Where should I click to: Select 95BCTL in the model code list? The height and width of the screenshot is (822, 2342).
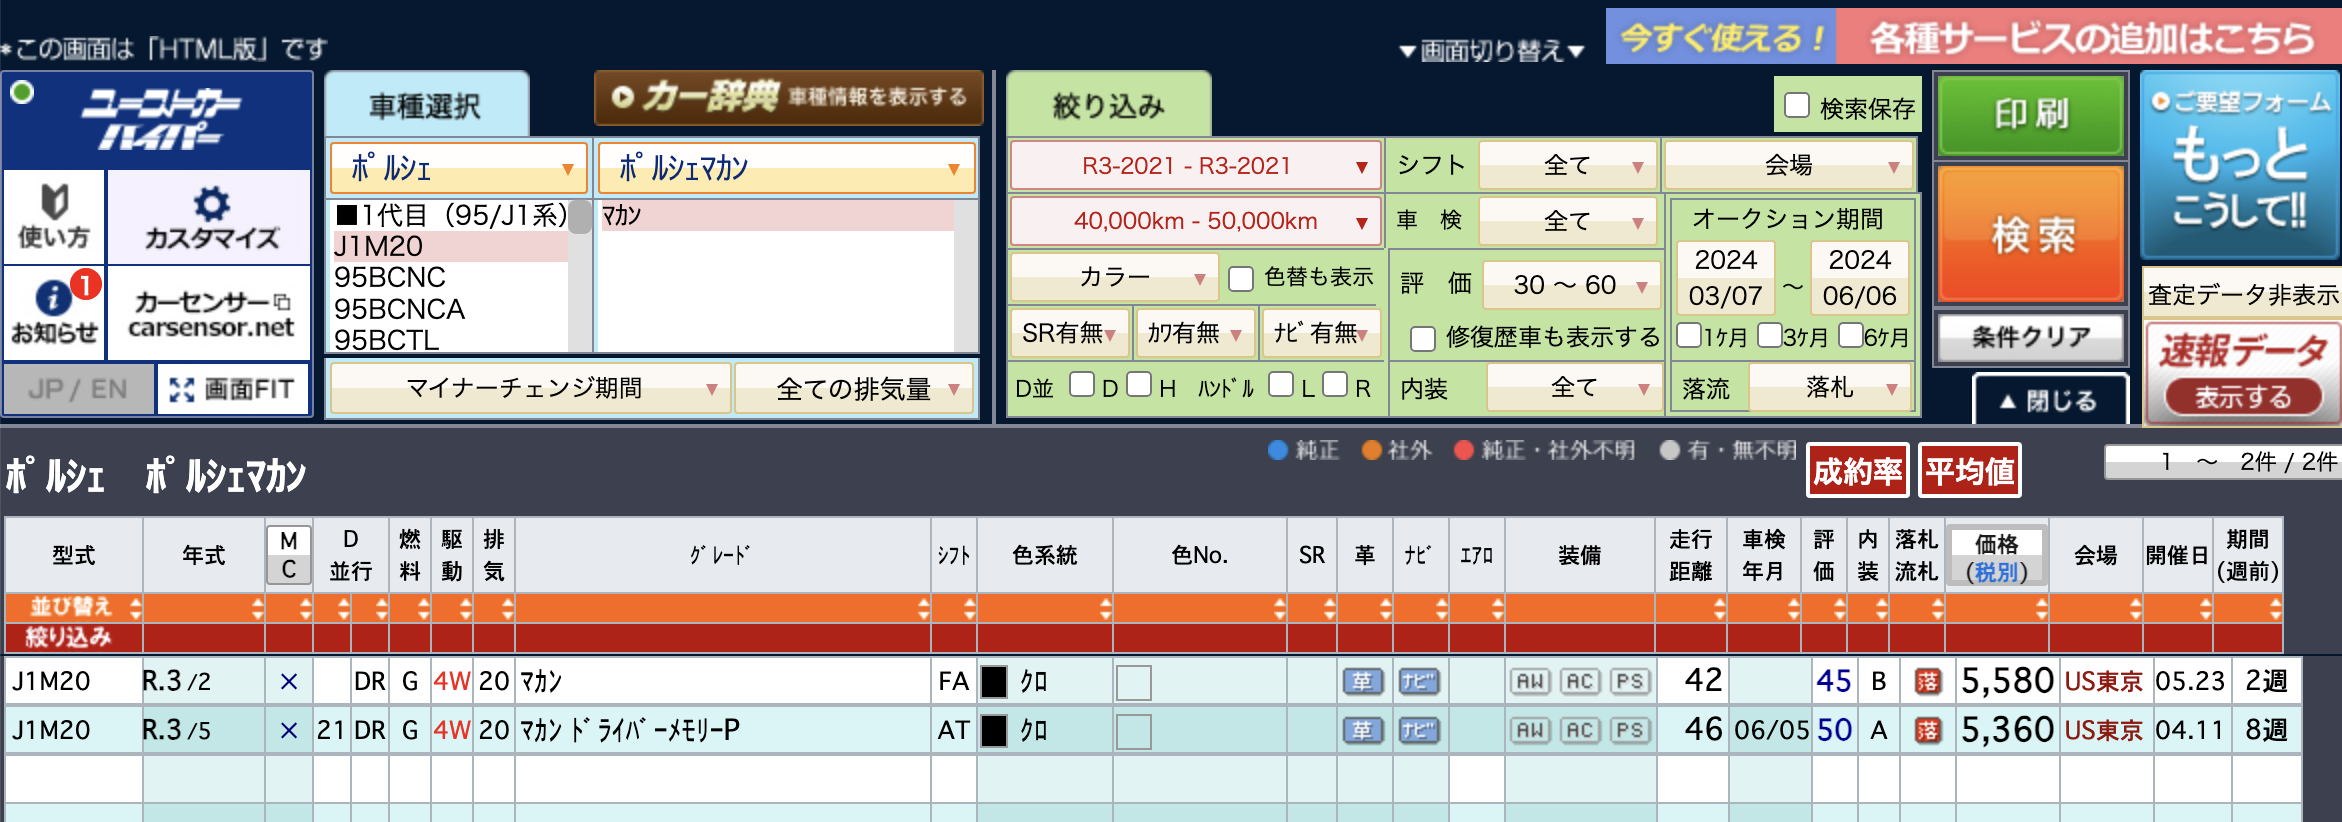pyautogui.click(x=450, y=339)
